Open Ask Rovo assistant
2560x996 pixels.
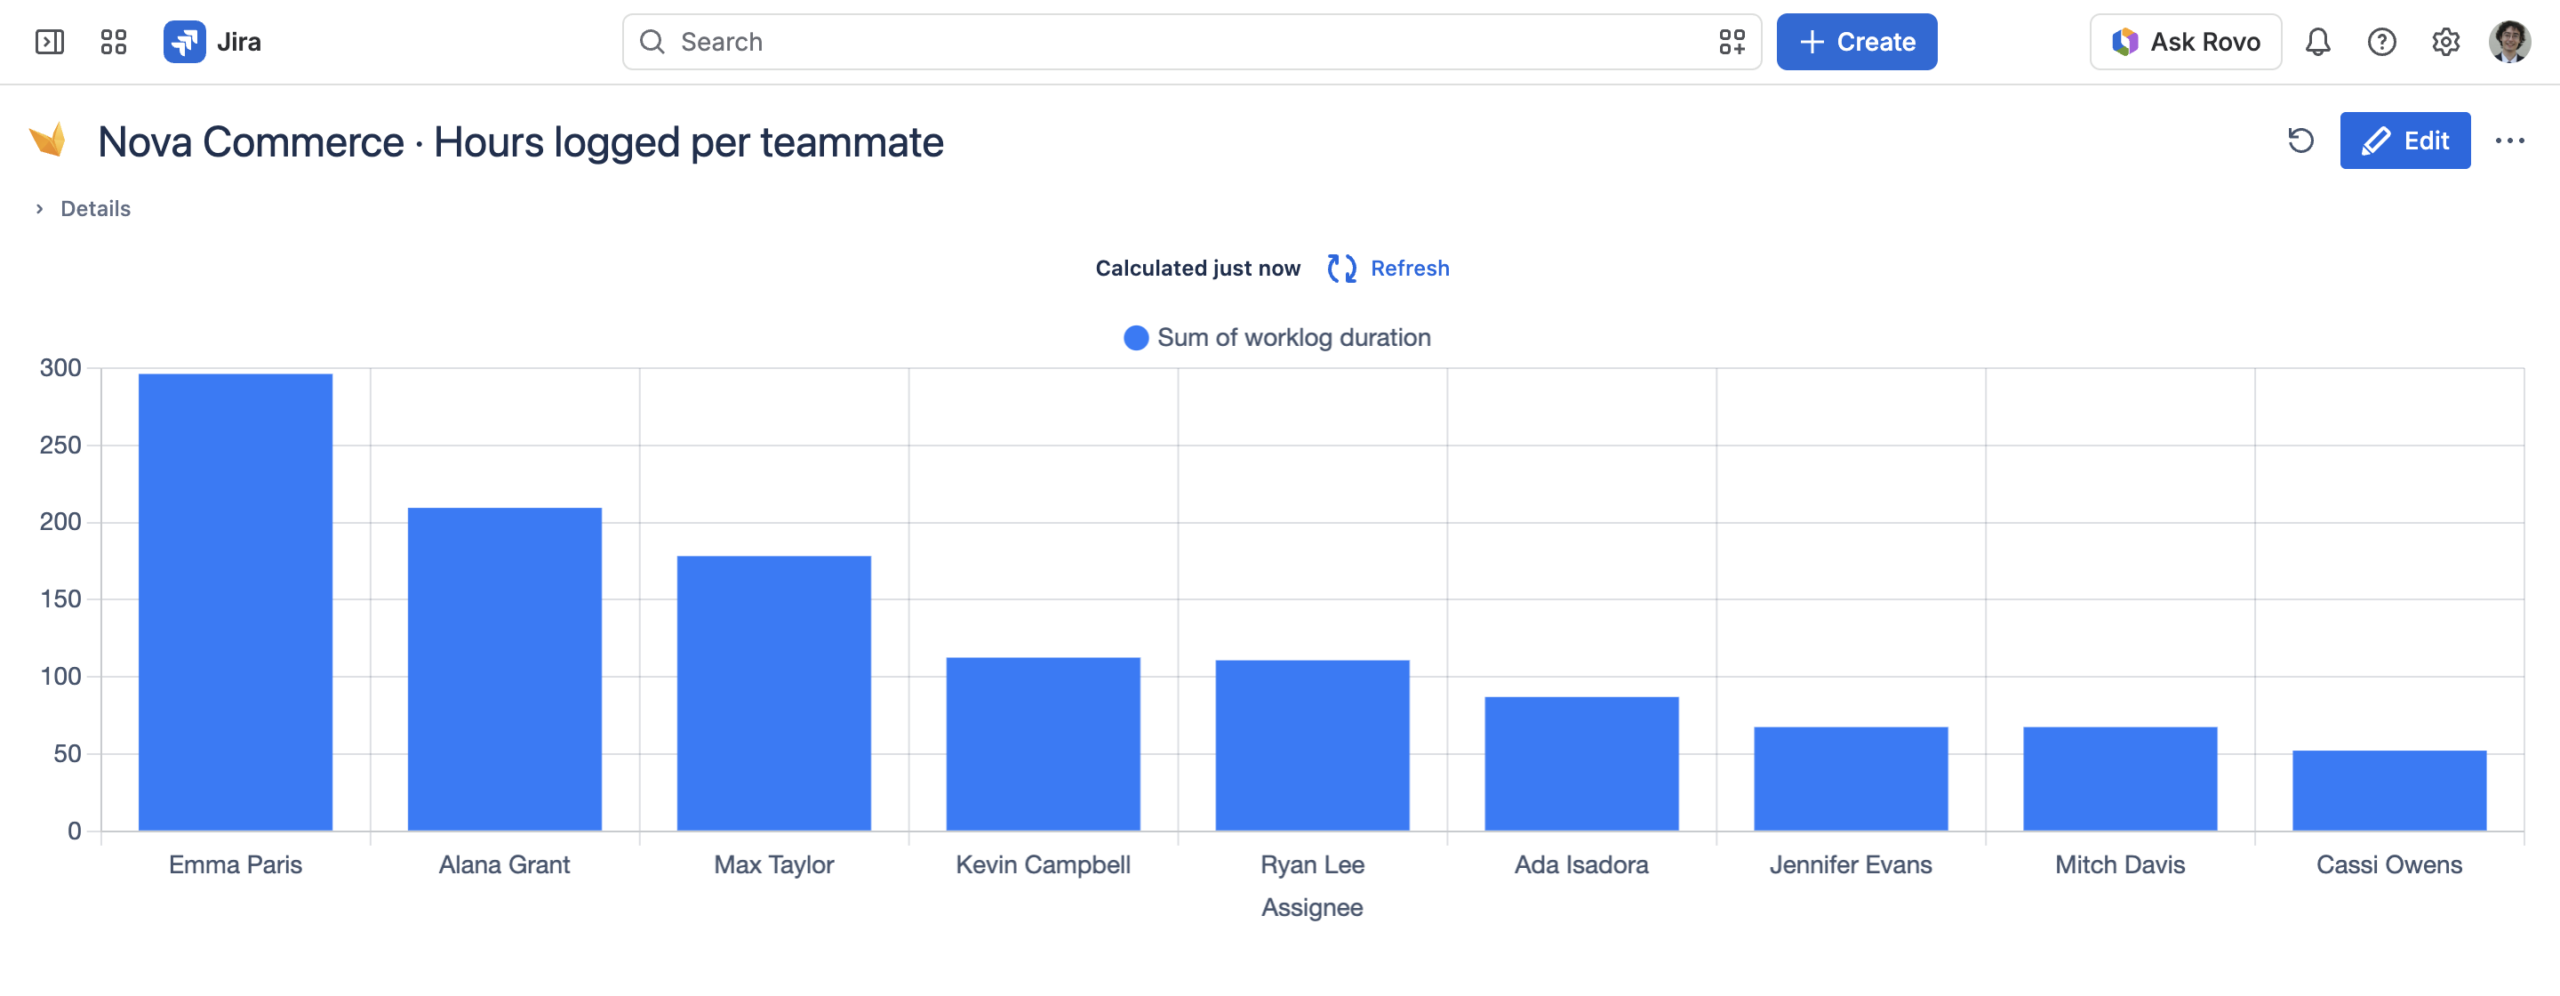[x=2186, y=42]
